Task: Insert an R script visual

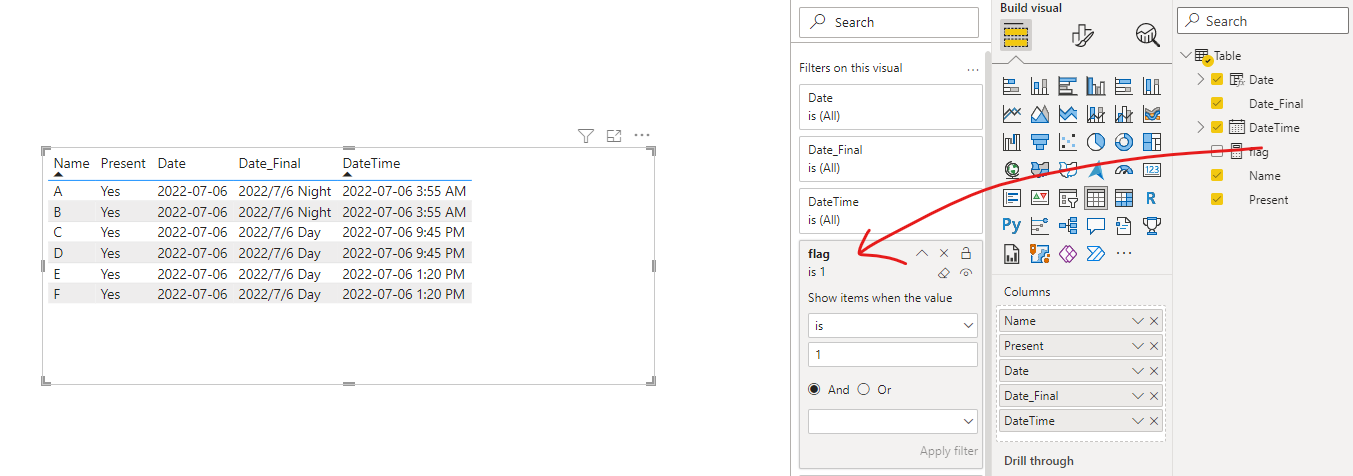Action: point(1151,198)
